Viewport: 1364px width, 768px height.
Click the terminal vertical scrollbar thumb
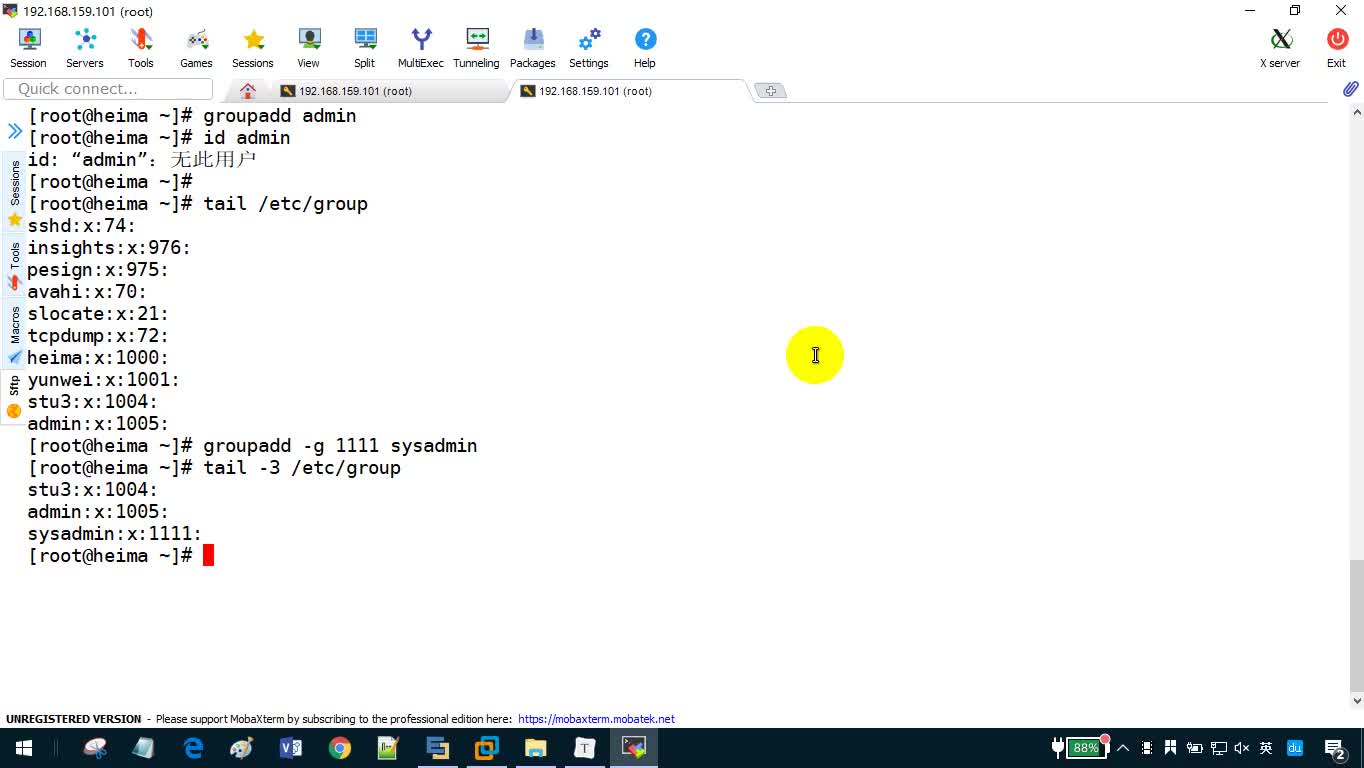coord(1356,625)
